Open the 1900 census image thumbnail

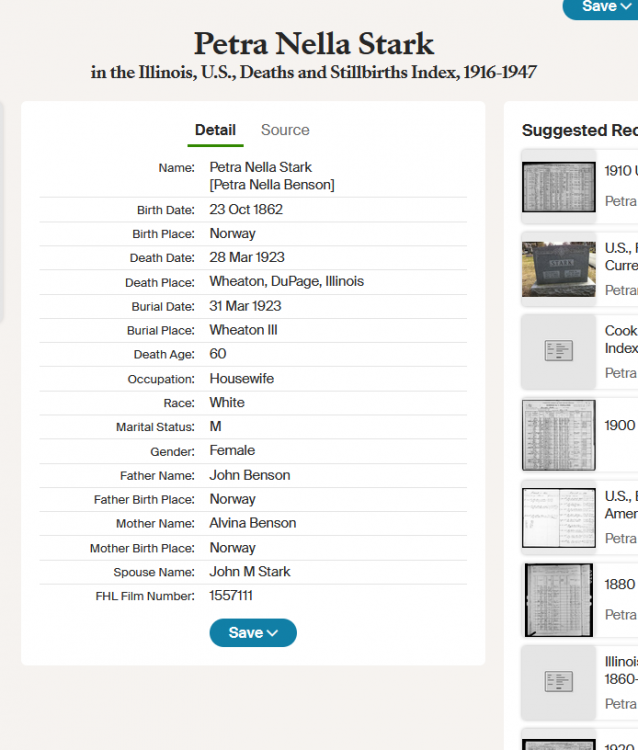(559, 435)
